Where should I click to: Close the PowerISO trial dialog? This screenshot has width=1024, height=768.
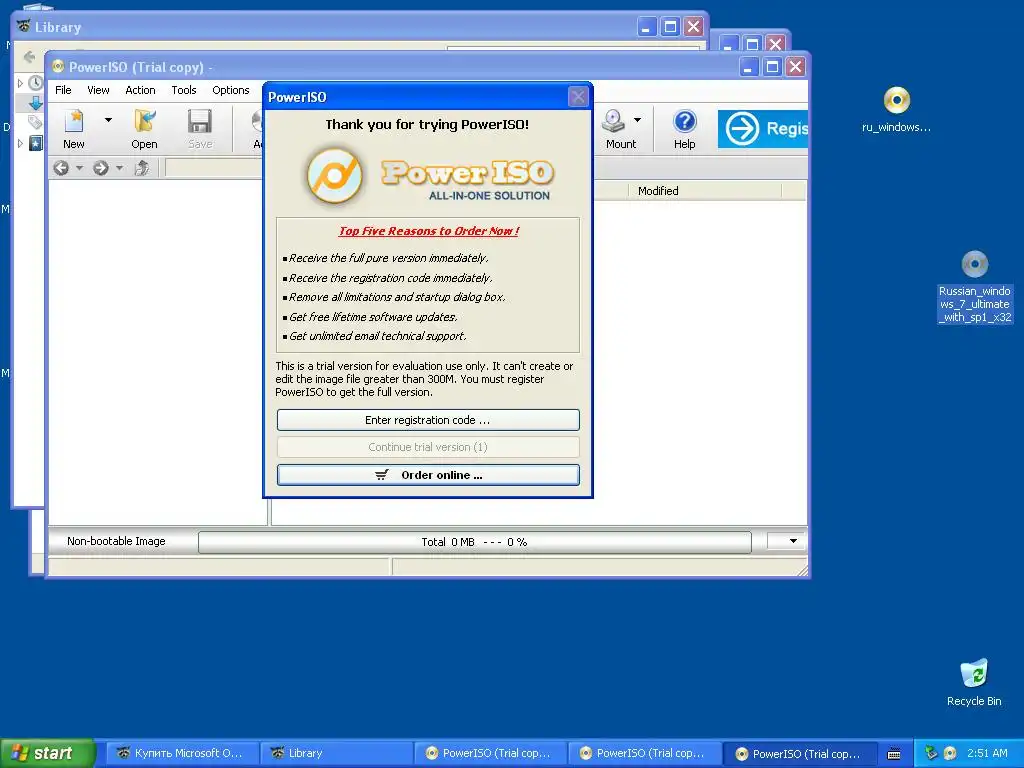[578, 97]
